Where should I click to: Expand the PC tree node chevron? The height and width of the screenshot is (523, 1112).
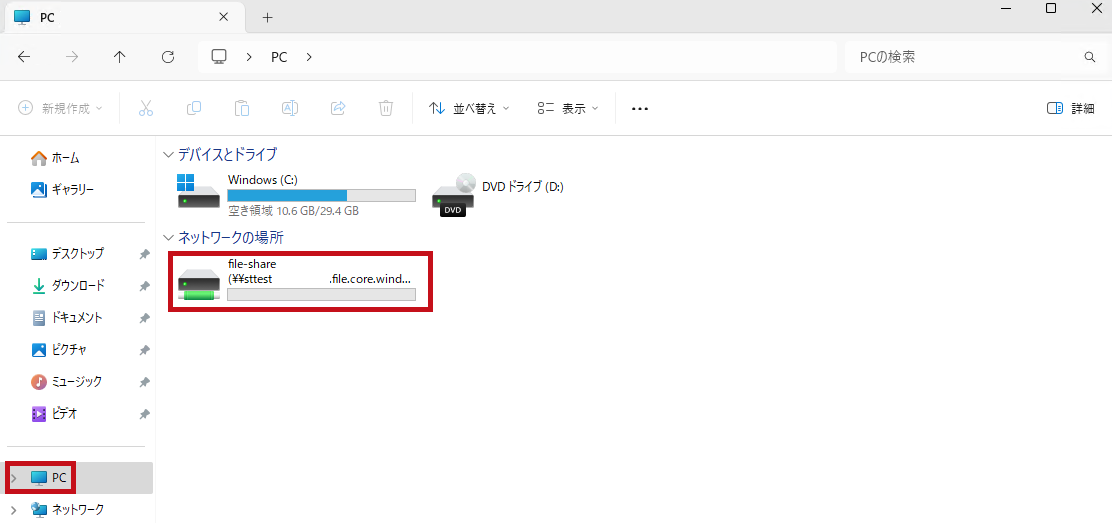coord(13,478)
